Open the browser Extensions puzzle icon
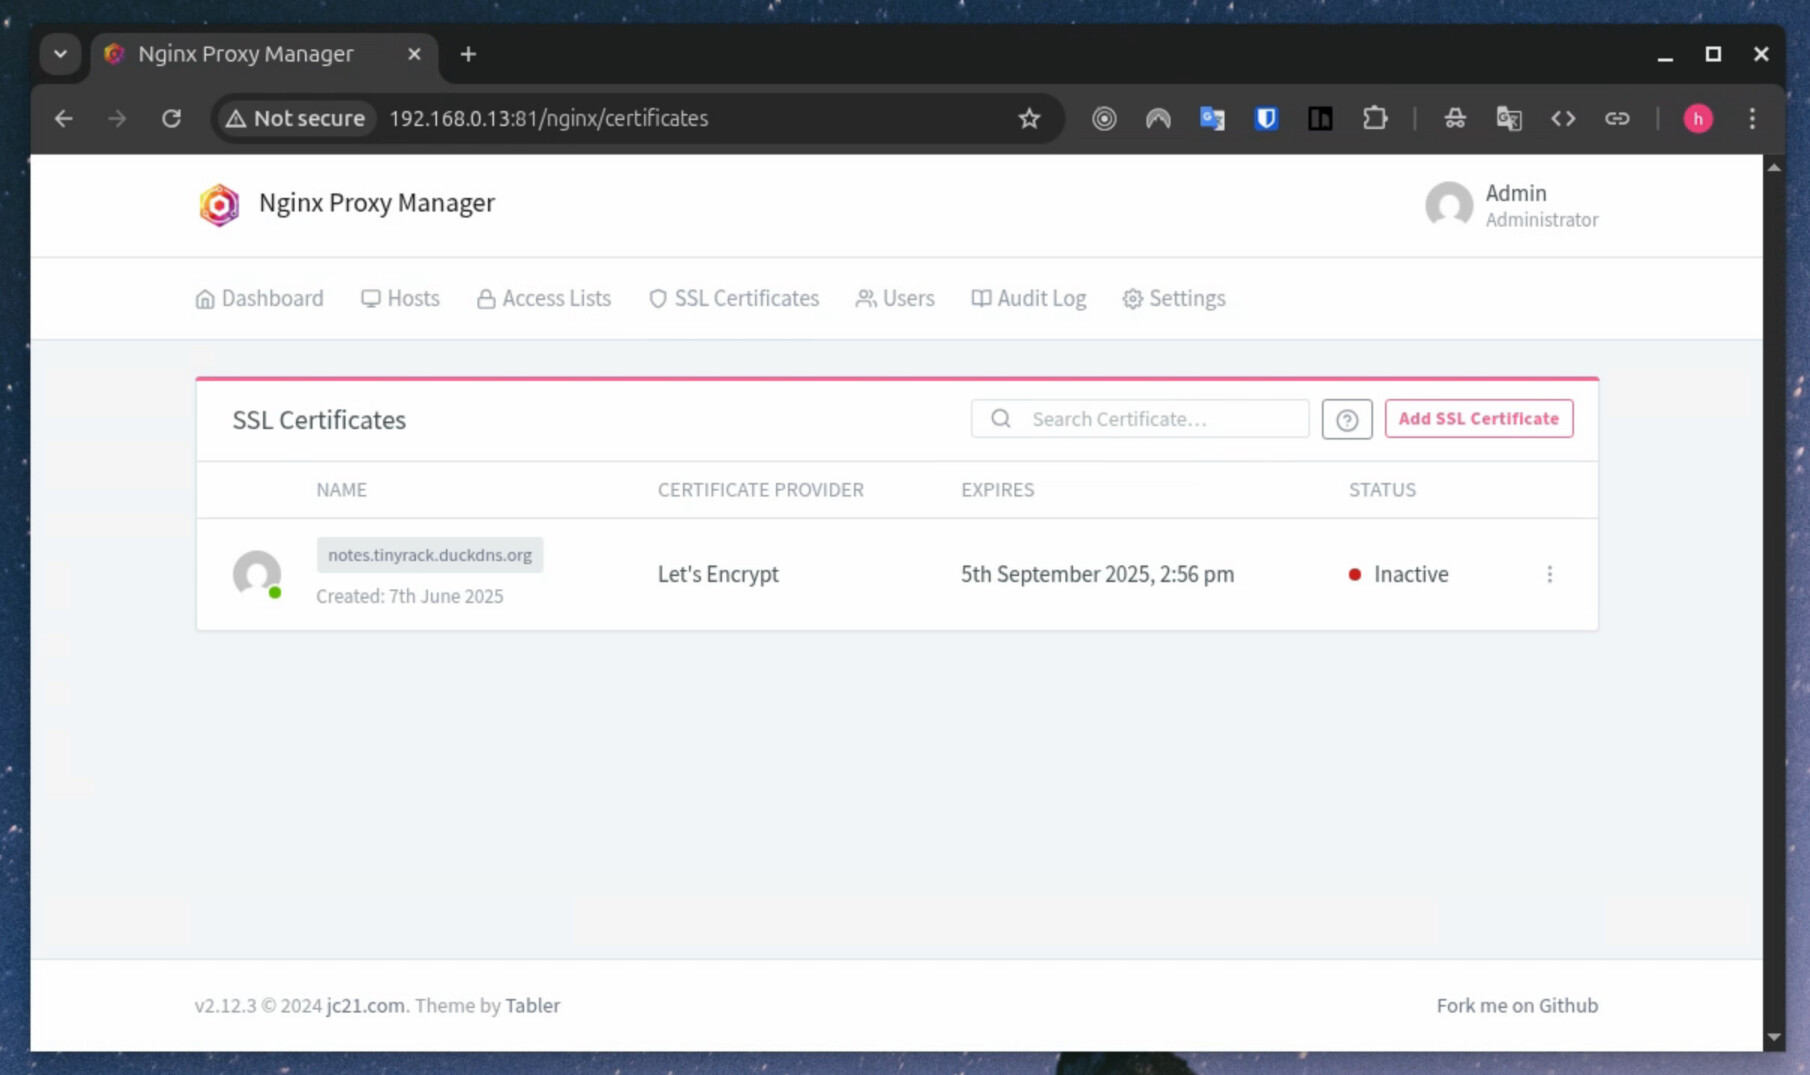Viewport: 1810px width, 1075px height. (x=1374, y=118)
